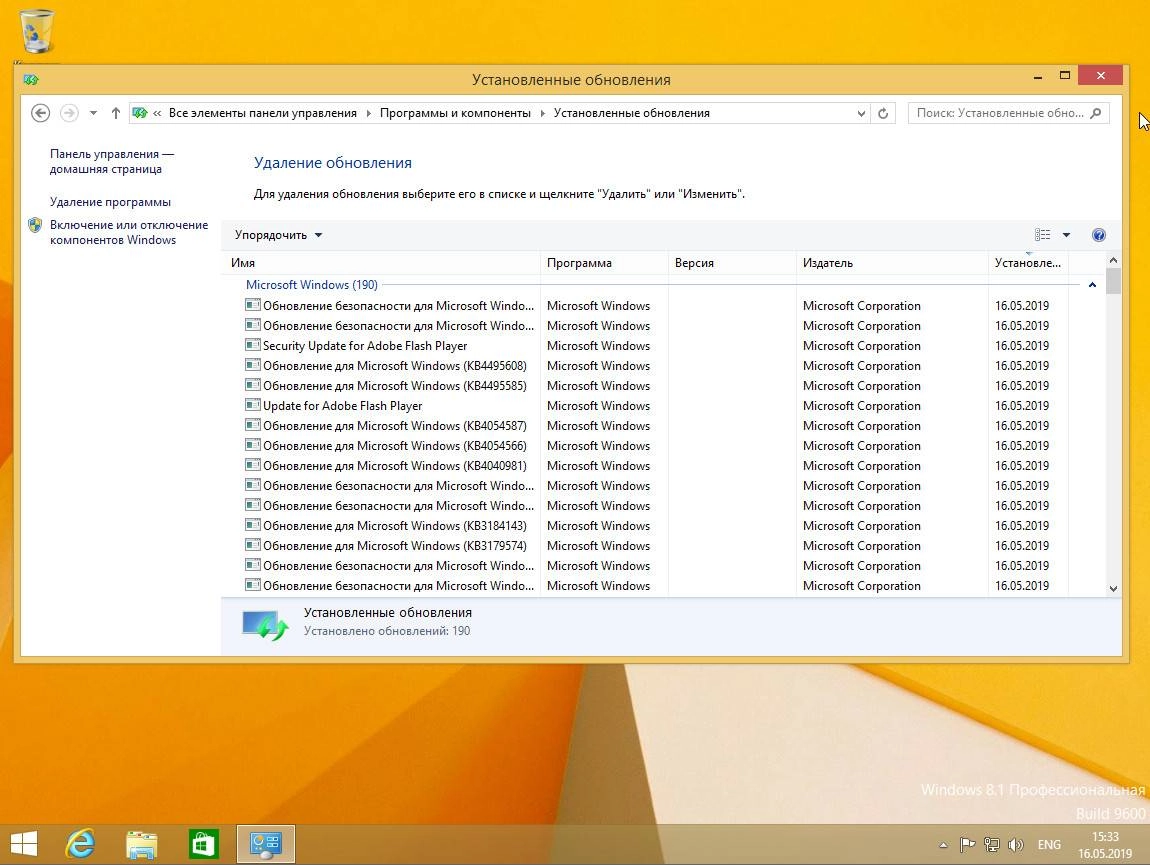
Task: Show hidden breadcrumb locations double chevron
Action: coord(157,113)
